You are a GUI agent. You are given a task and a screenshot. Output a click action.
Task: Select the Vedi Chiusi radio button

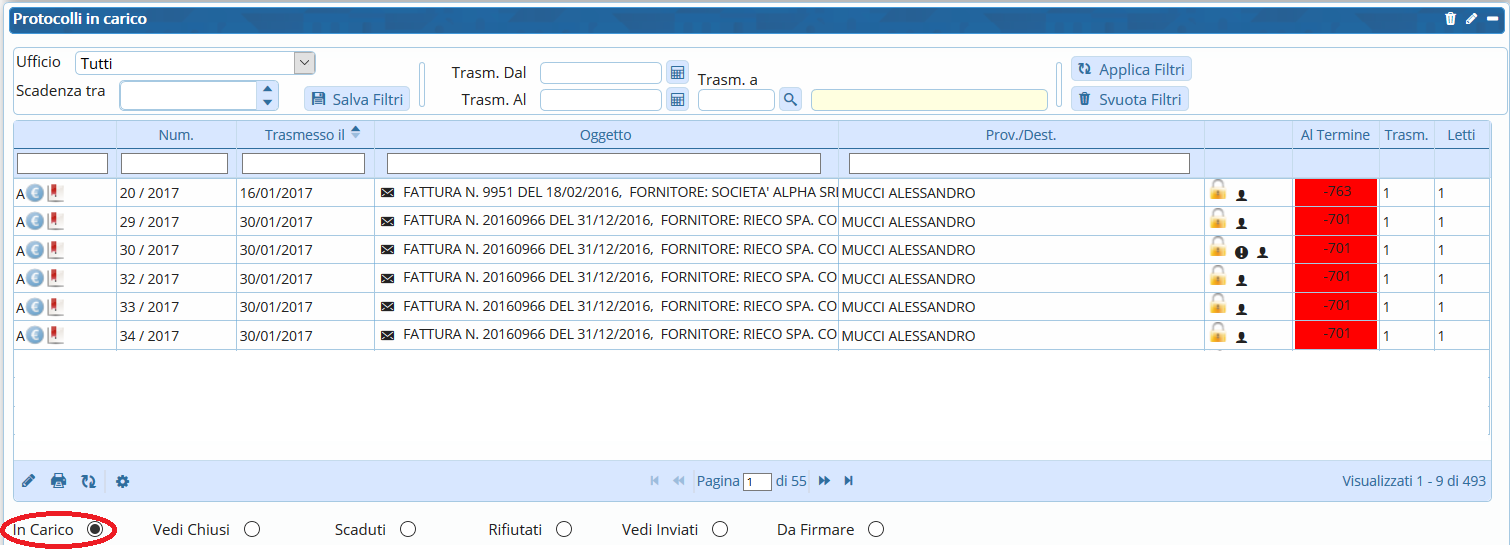click(252, 529)
